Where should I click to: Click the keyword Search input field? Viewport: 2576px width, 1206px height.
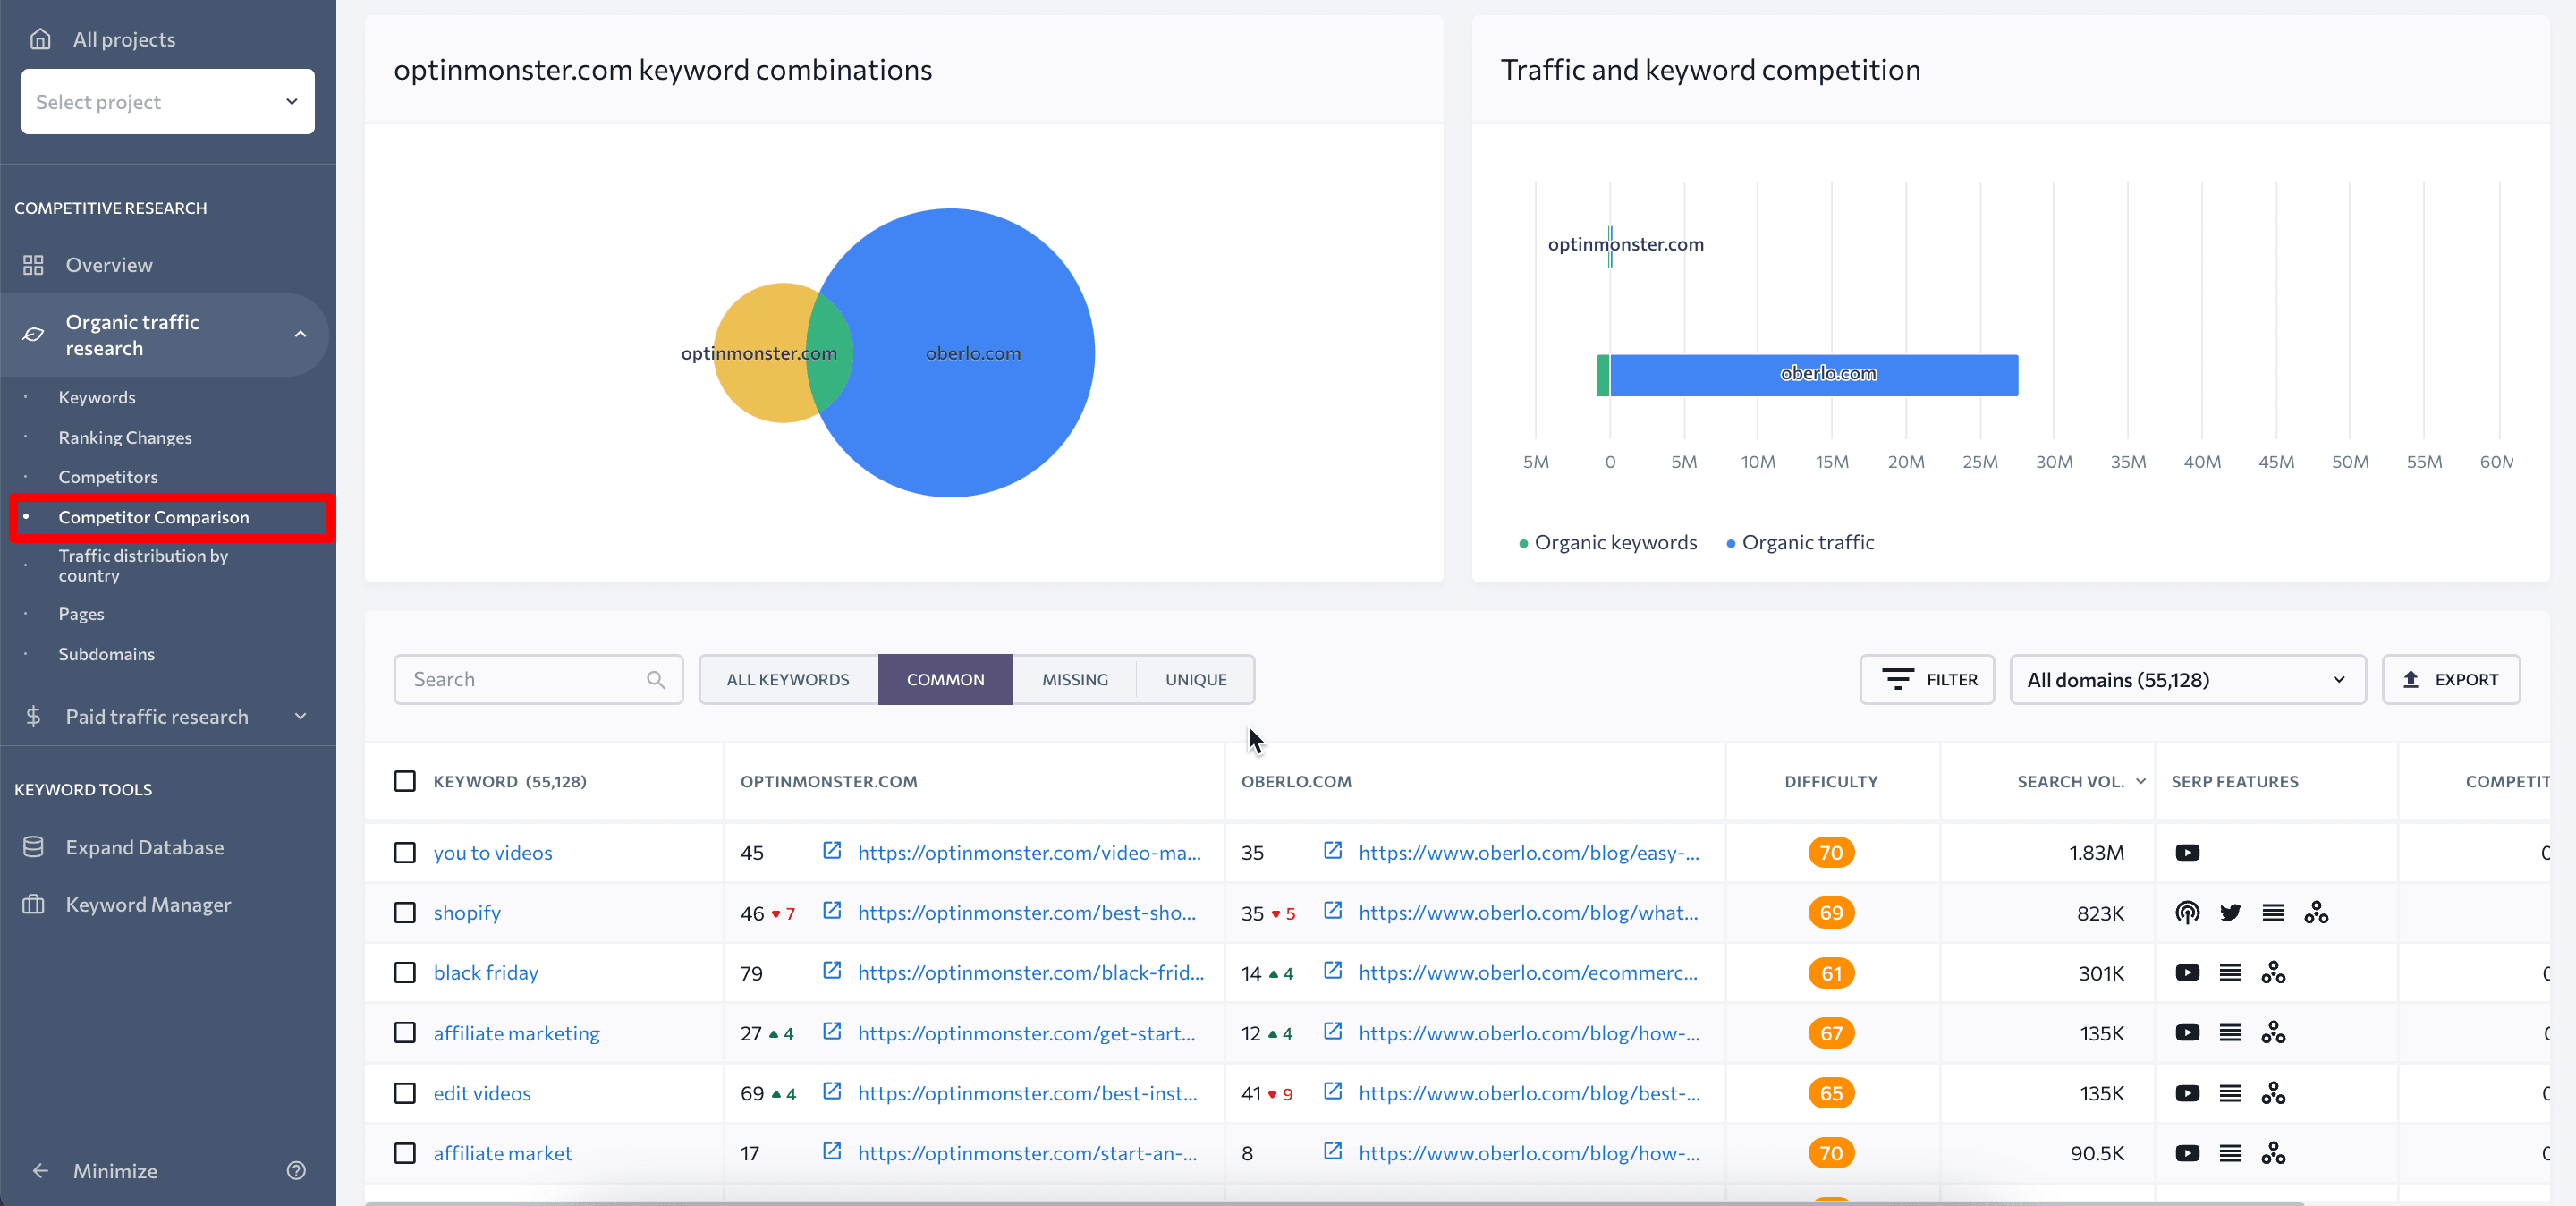click(538, 680)
